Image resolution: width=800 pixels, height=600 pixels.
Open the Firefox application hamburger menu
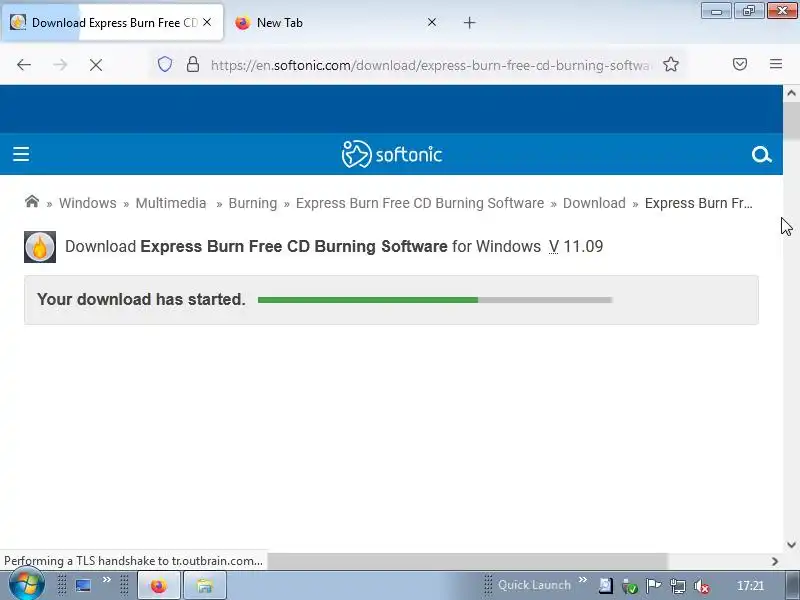pos(776,64)
